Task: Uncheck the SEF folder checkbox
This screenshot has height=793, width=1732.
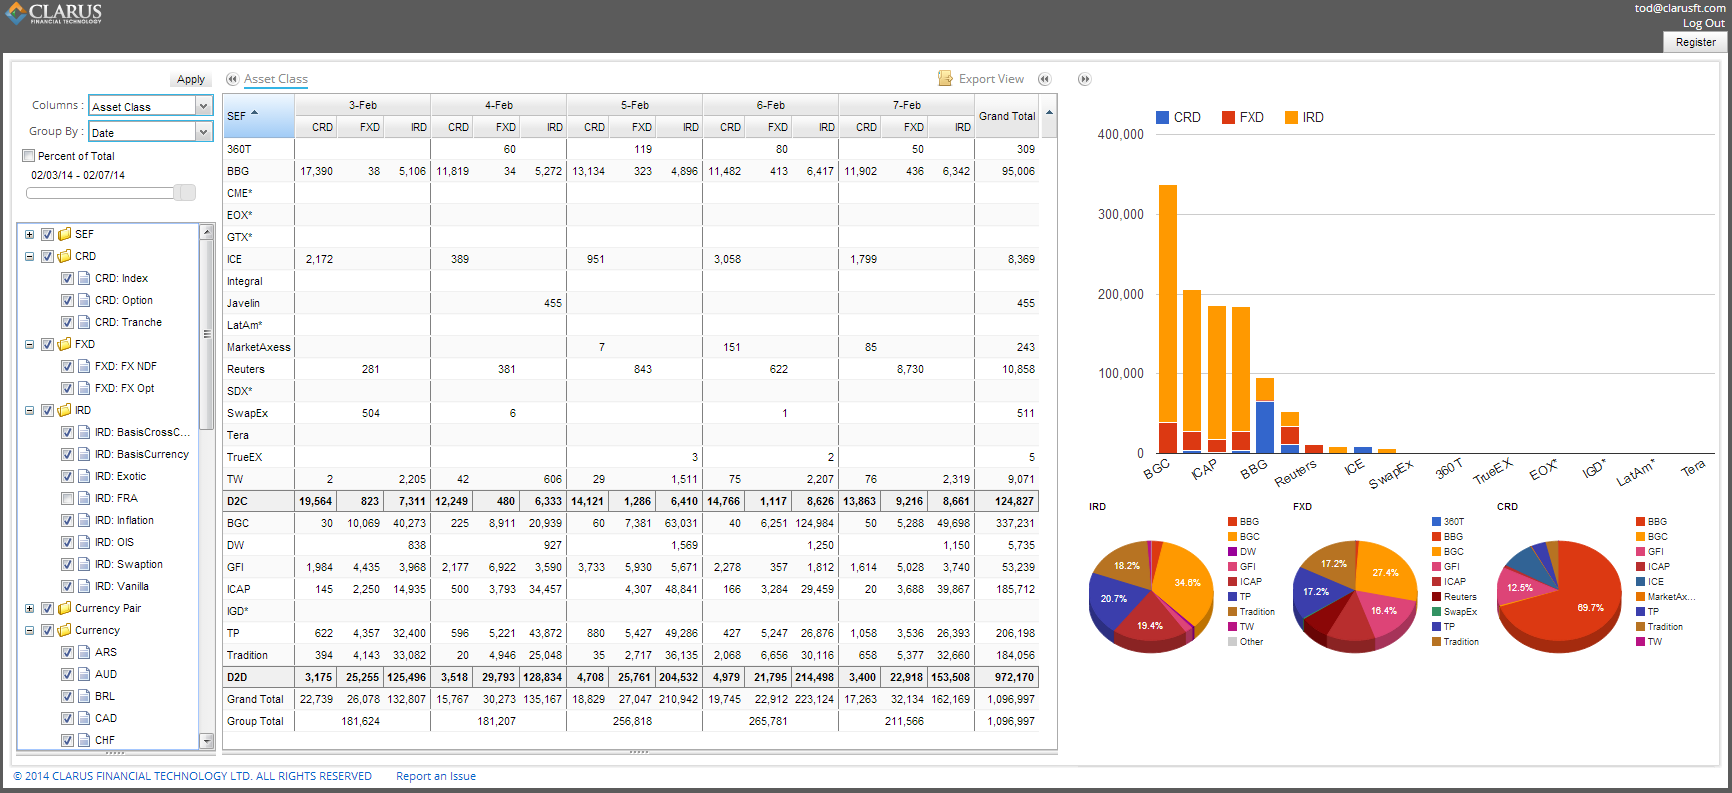Action: point(47,234)
